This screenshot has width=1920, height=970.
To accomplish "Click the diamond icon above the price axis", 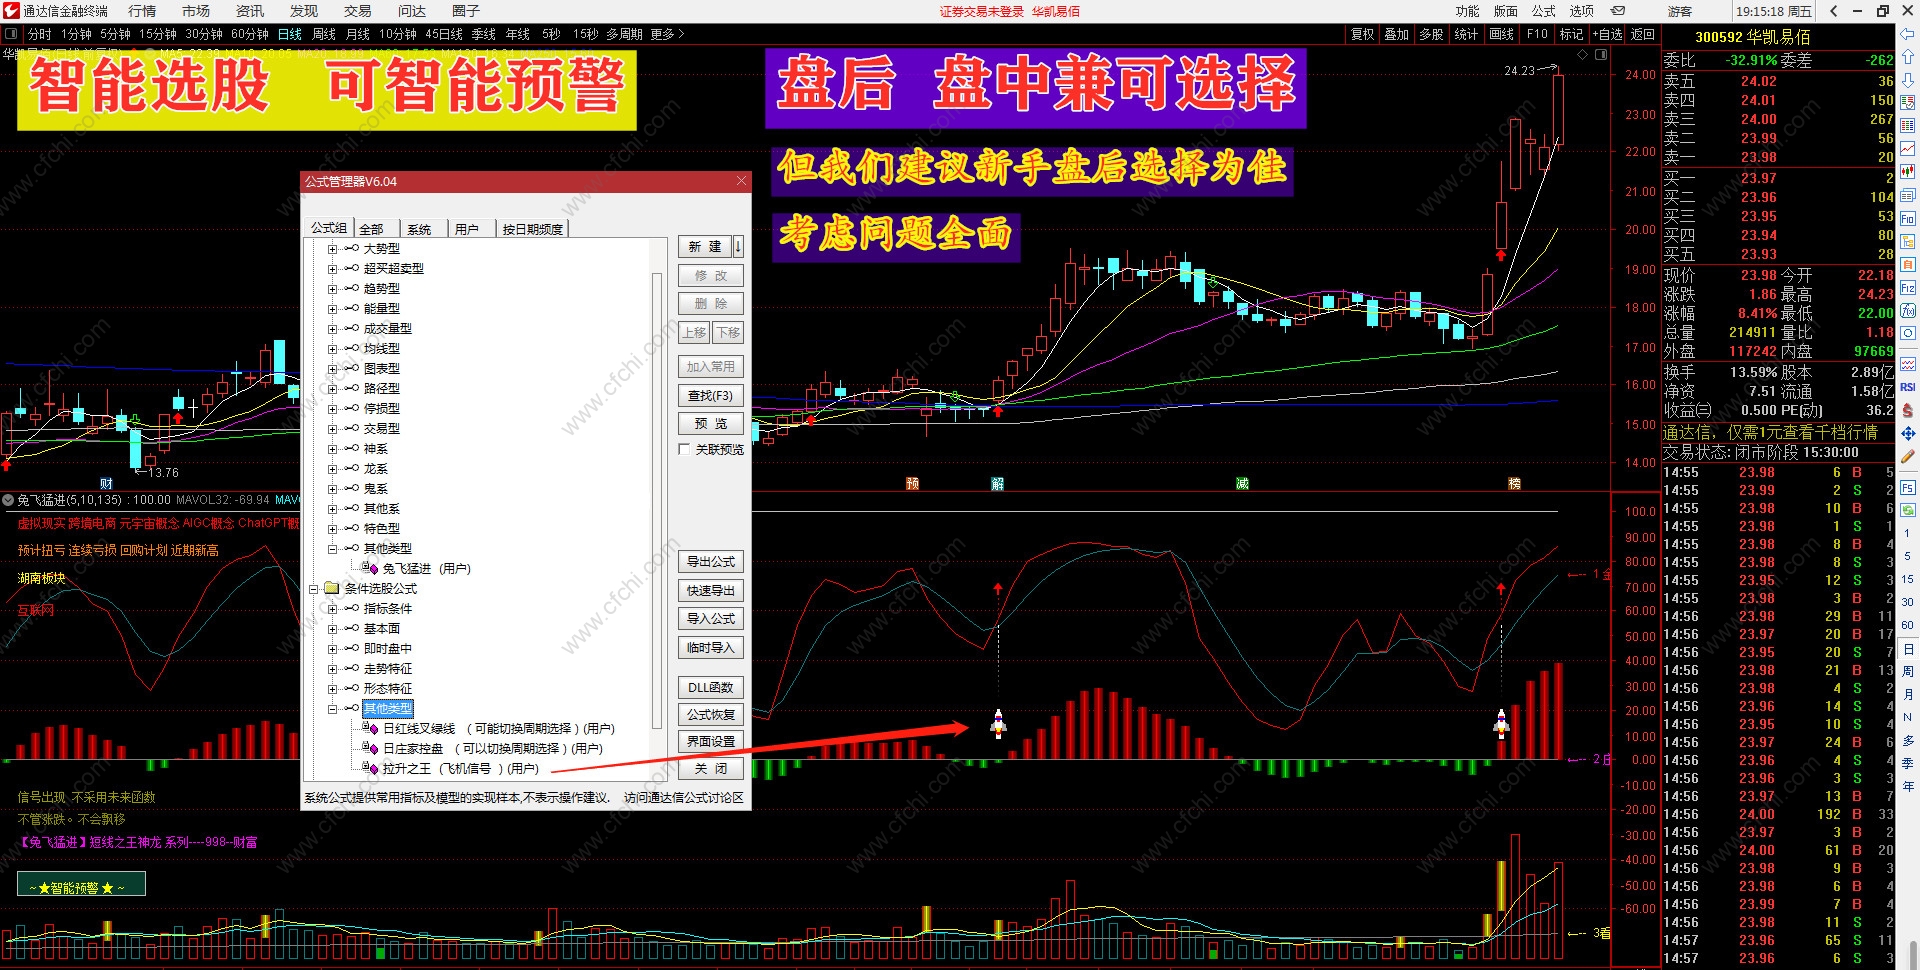I will (x=1582, y=55).
